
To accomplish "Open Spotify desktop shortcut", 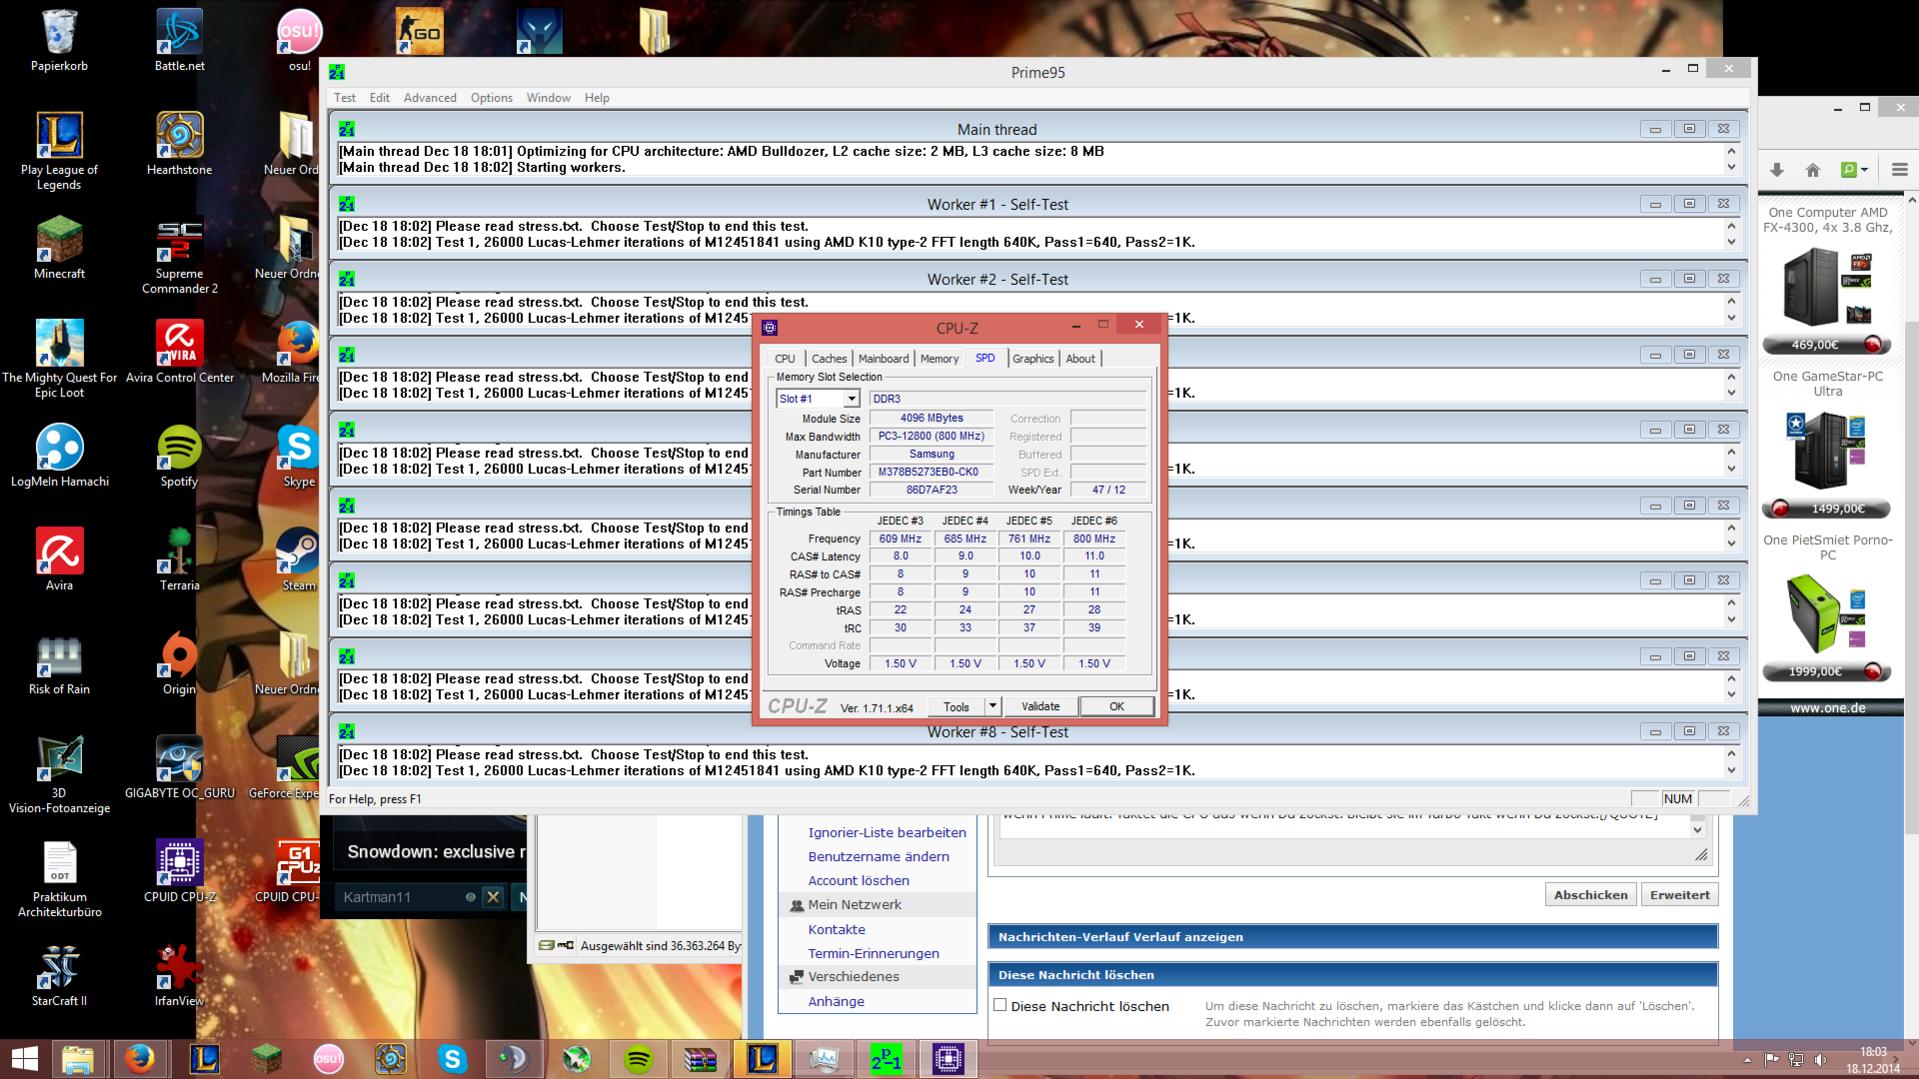I will coord(179,455).
